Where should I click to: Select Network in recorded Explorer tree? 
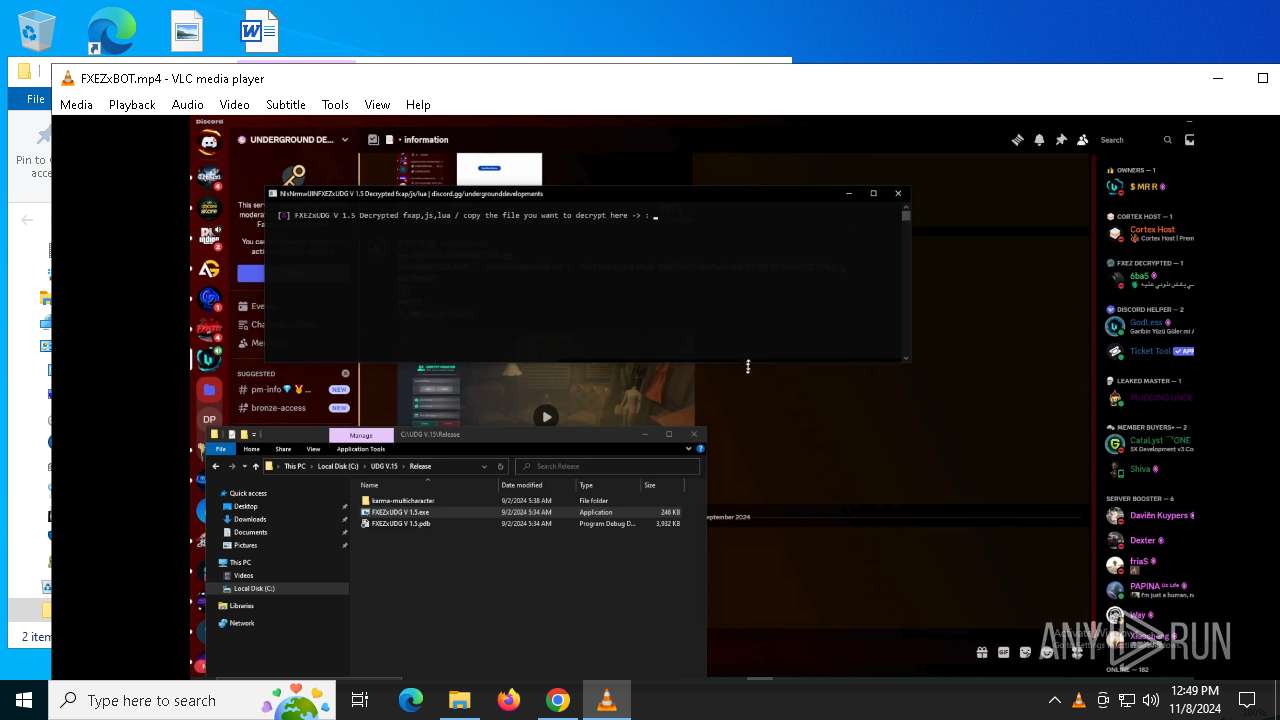(x=242, y=623)
